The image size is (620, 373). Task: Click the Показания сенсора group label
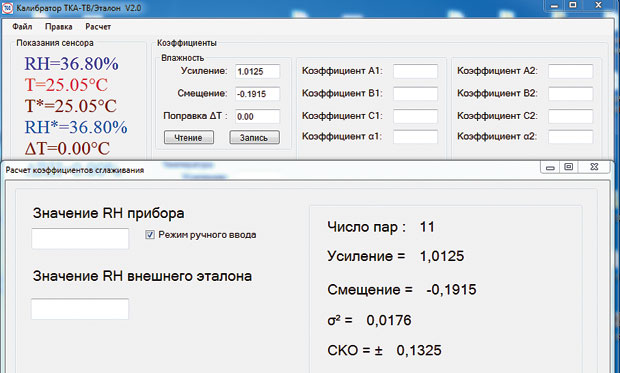[x=55, y=43]
